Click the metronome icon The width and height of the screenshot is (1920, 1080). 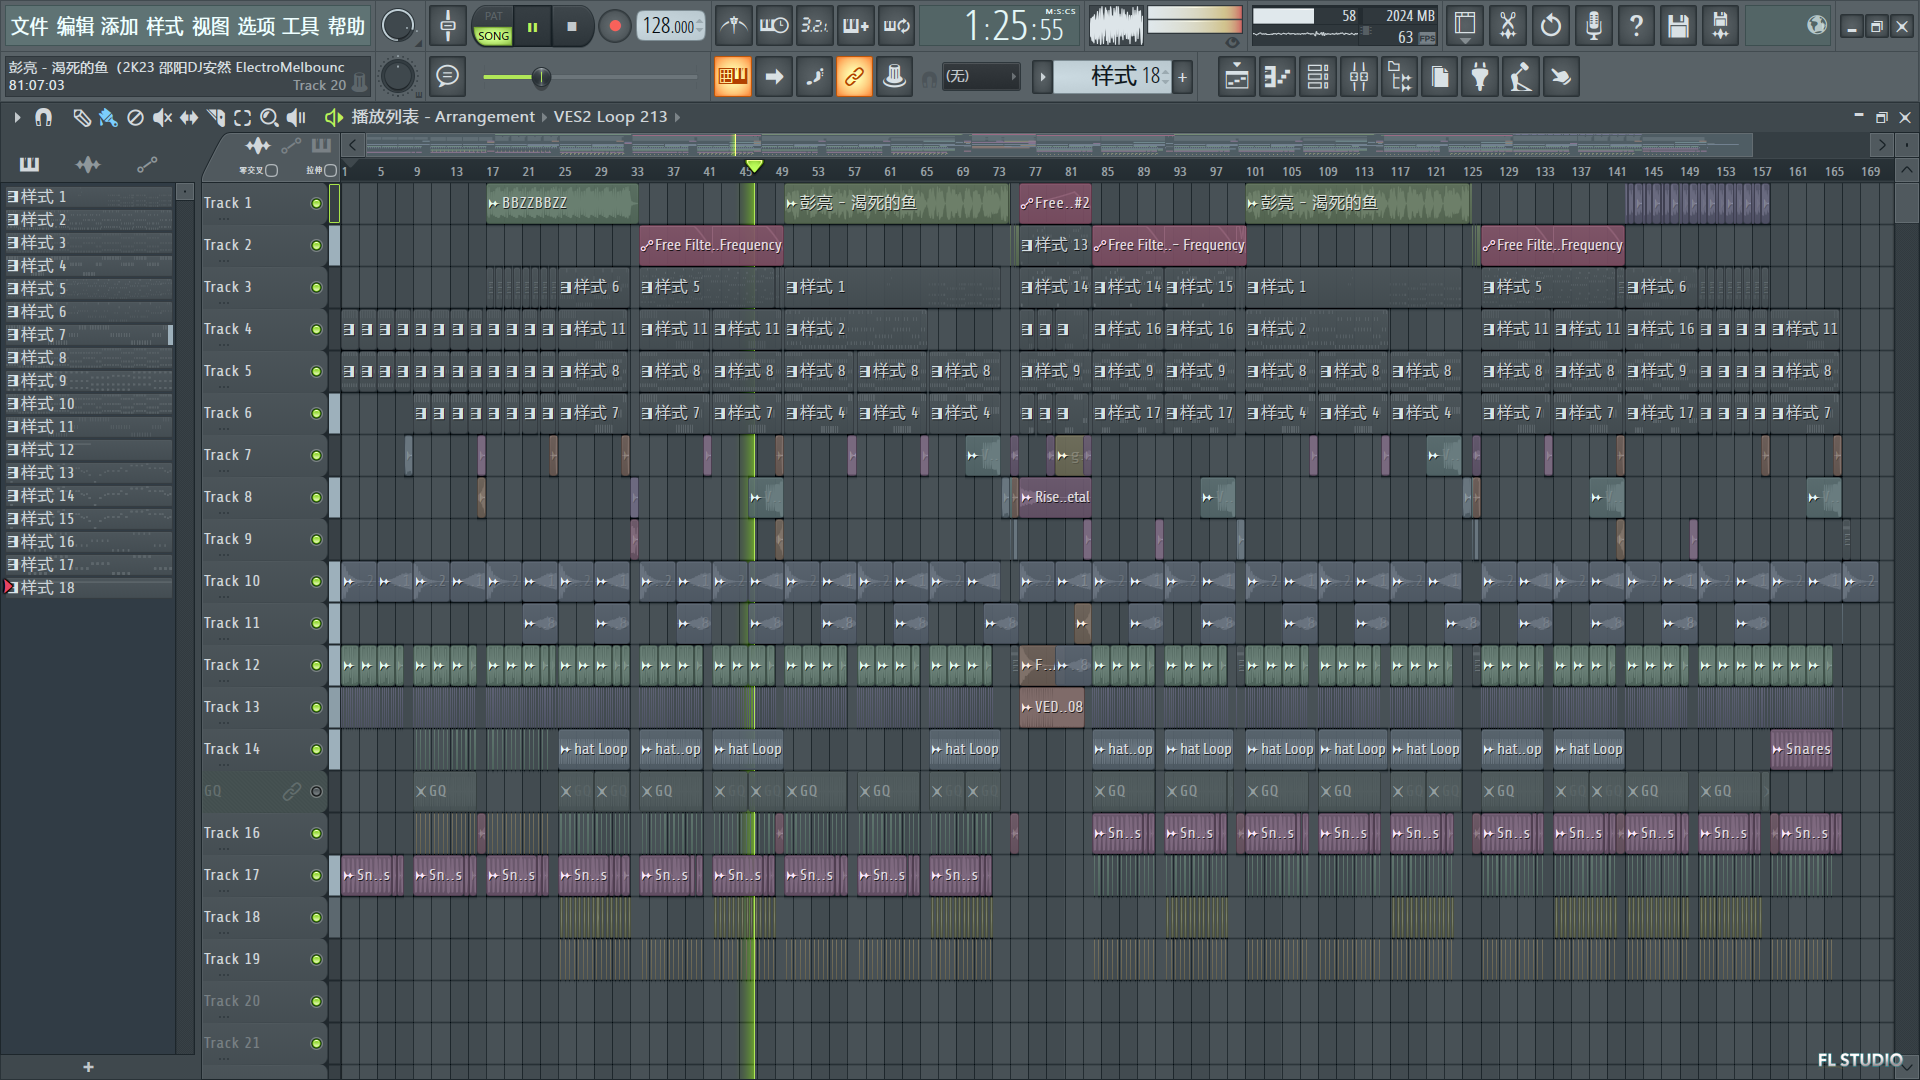pyautogui.click(x=734, y=26)
